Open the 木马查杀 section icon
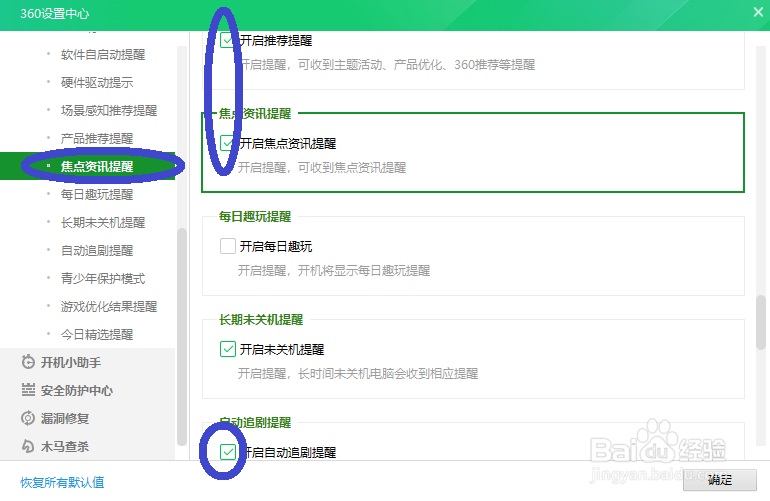The width and height of the screenshot is (770, 501). [28, 446]
